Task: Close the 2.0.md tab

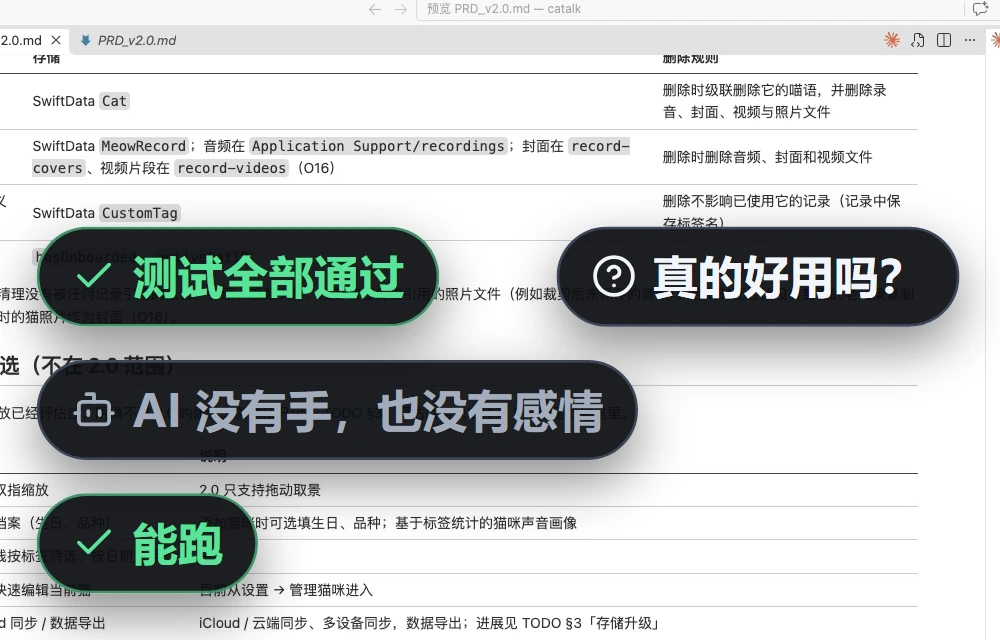Action: pyautogui.click(x=56, y=40)
